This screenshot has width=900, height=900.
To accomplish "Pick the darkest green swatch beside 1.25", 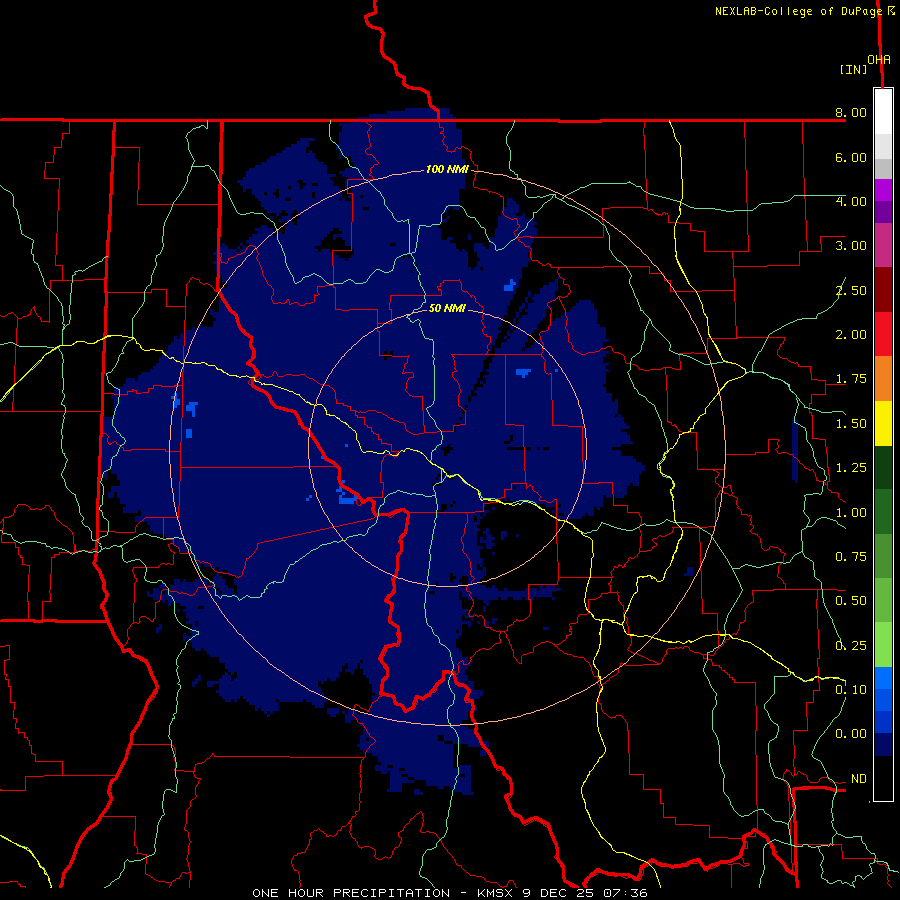I will click(883, 468).
